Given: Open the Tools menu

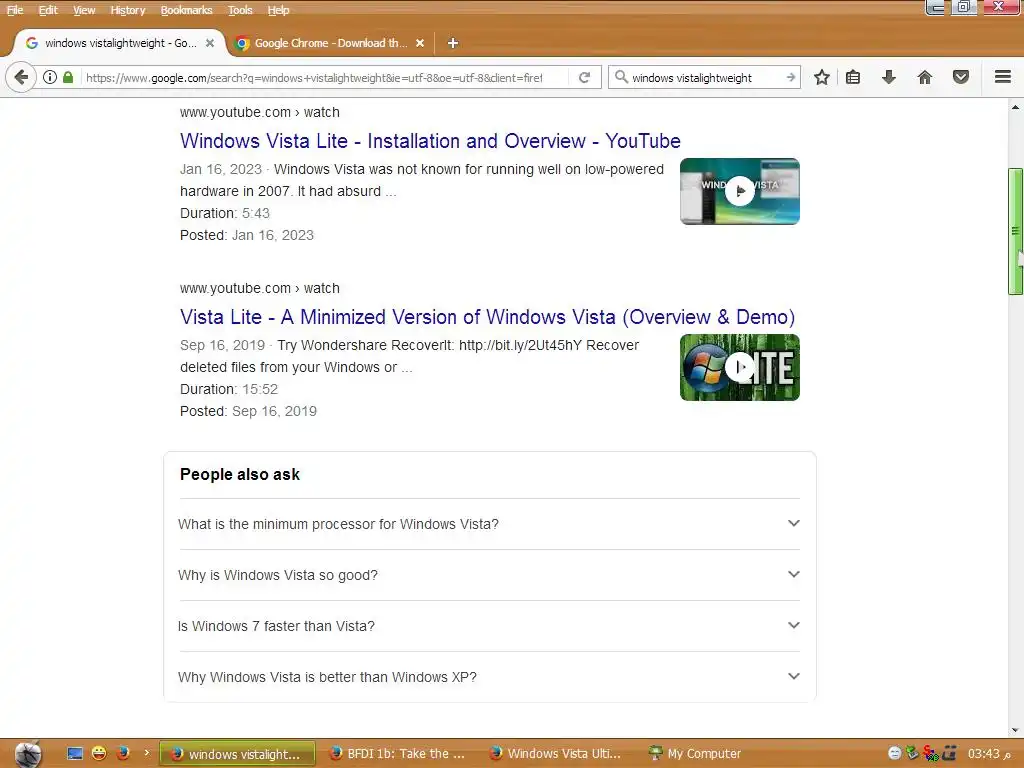Looking at the screenshot, I should pyautogui.click(x=240, y=10).
